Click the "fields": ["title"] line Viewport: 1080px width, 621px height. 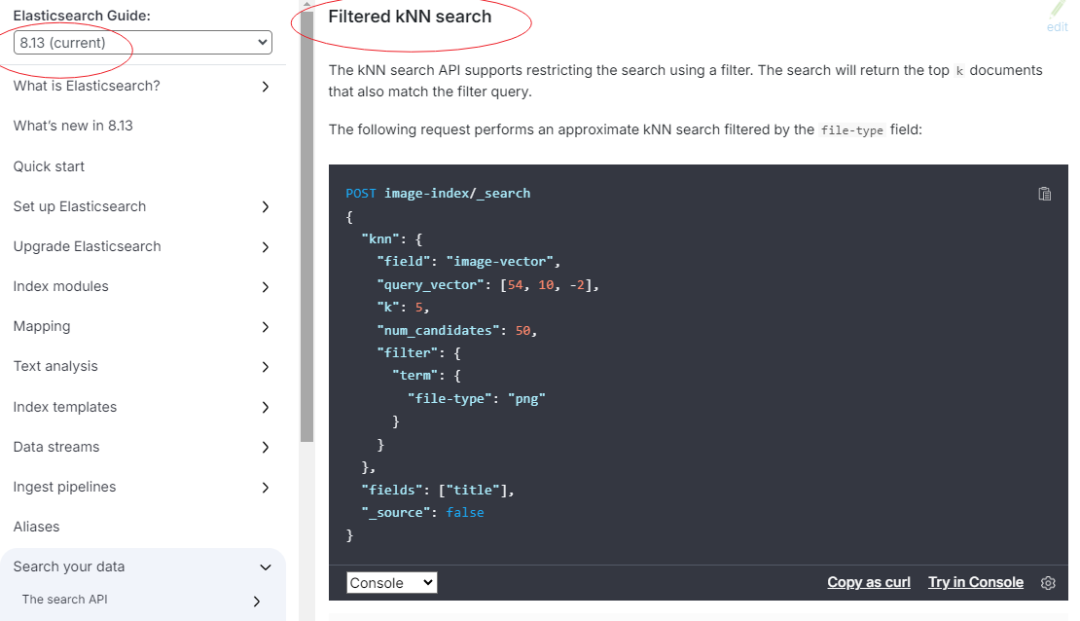(x=437, y=490)
